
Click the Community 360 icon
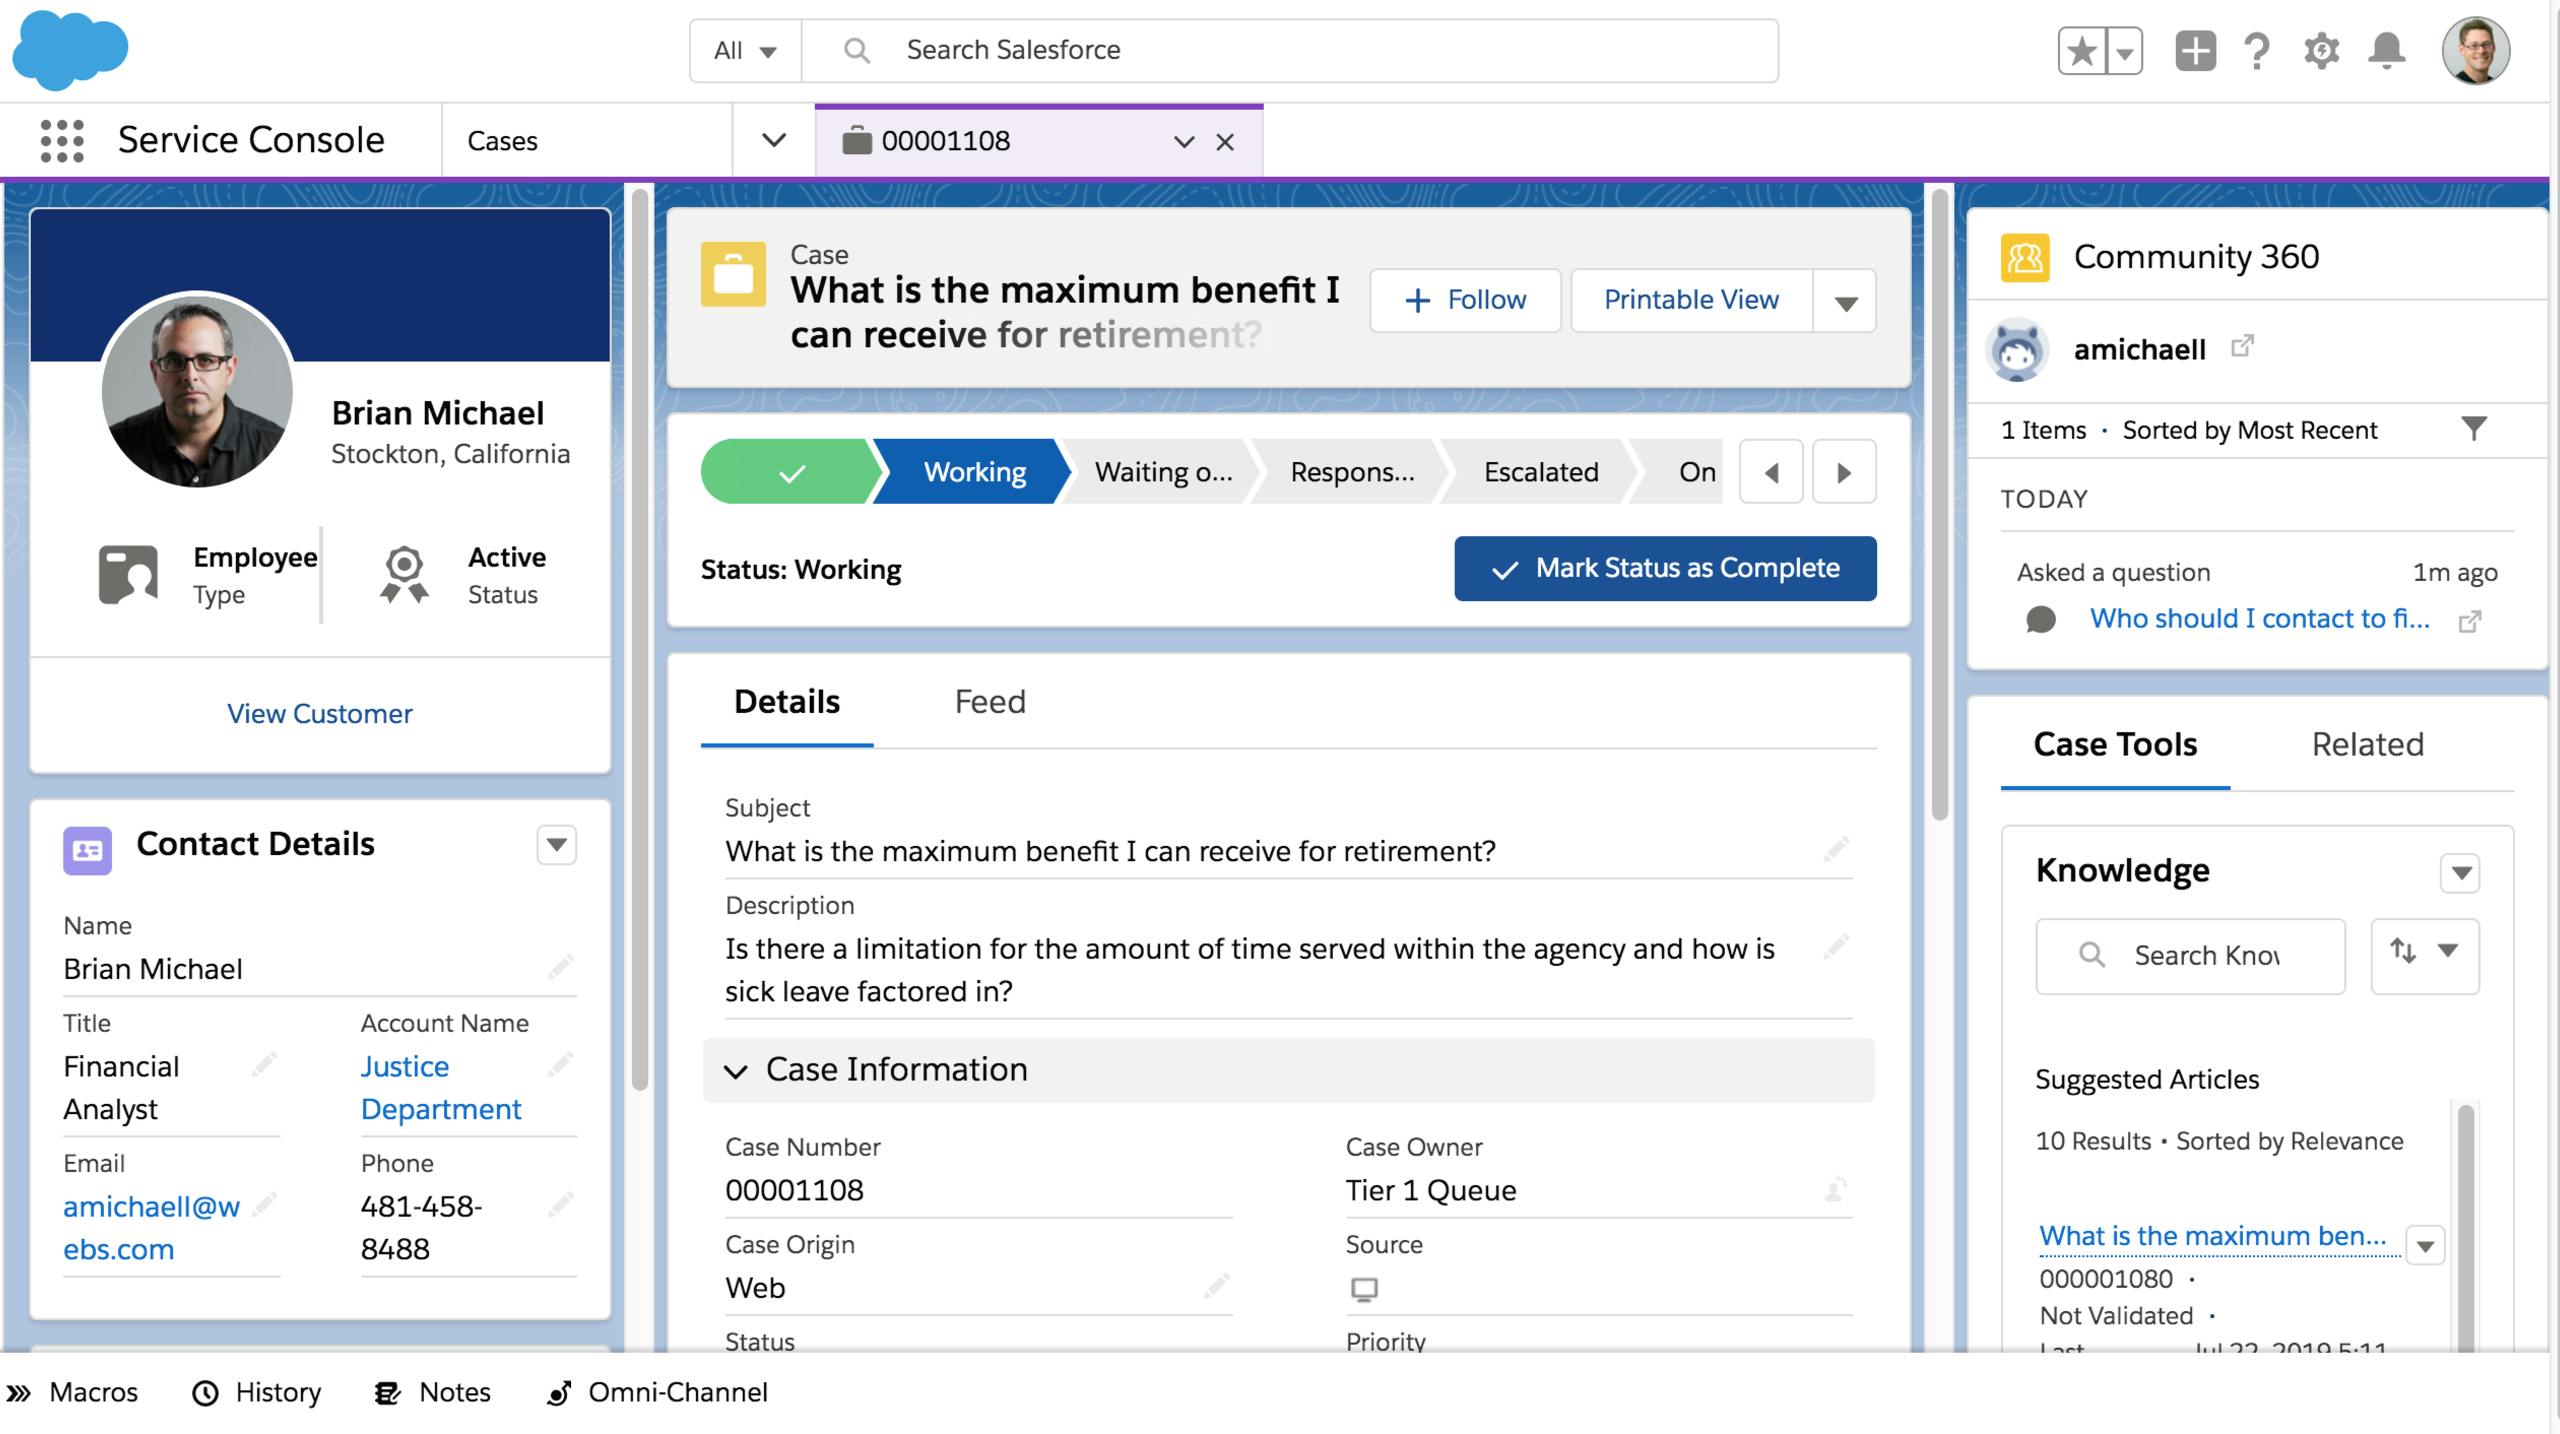tap(2025, 258)
